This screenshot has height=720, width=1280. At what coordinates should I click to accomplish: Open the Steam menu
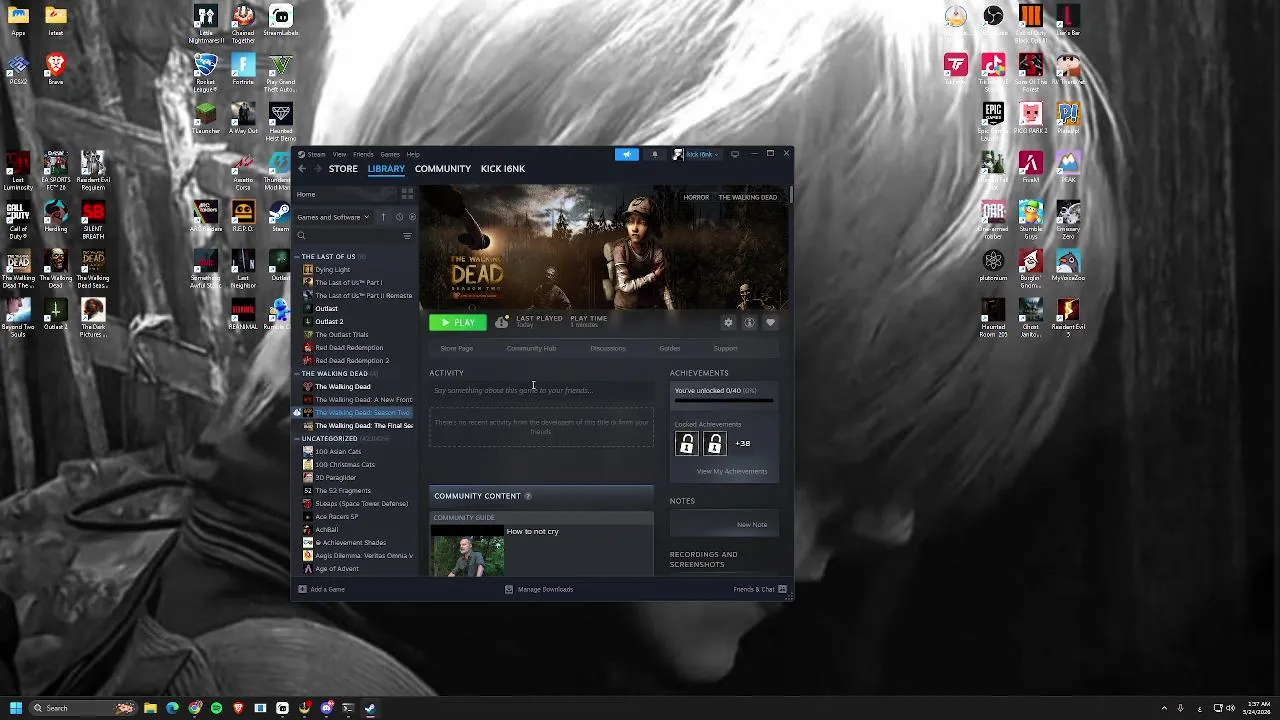click(316, 154)
